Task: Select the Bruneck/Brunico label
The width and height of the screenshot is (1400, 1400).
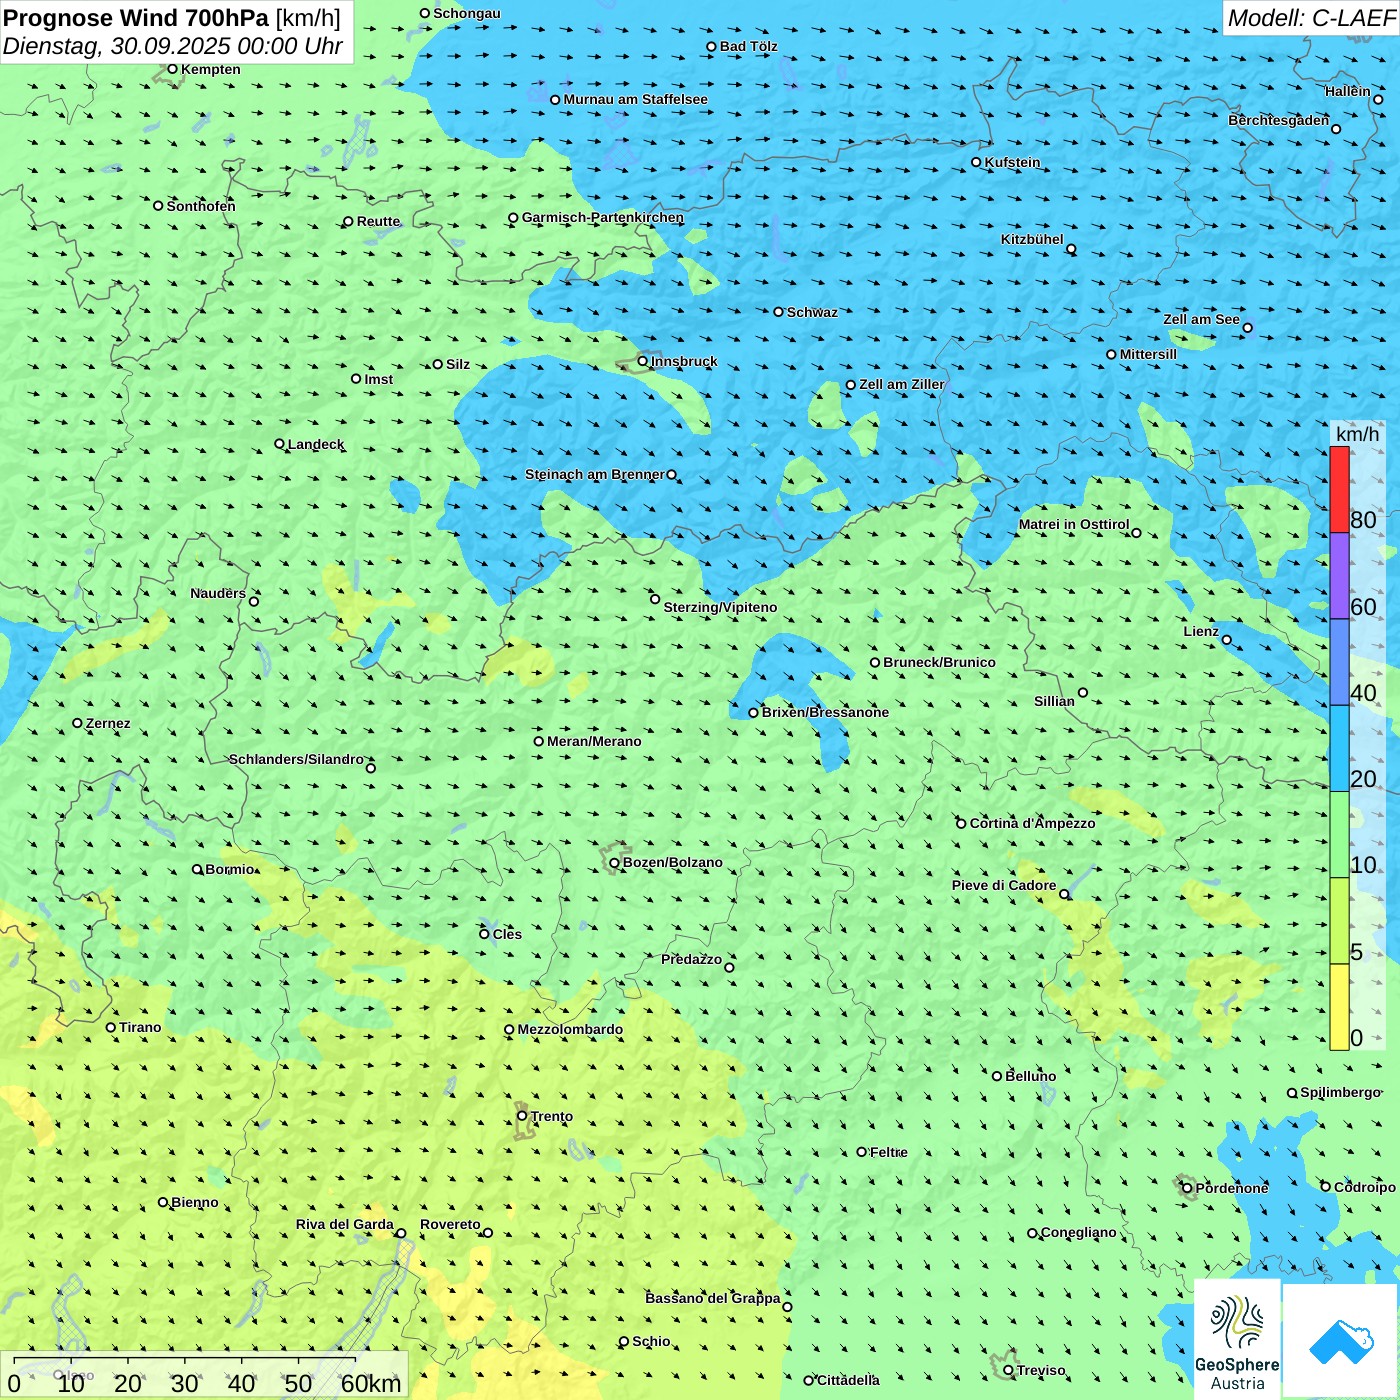Action: click(x=940, y=662)
